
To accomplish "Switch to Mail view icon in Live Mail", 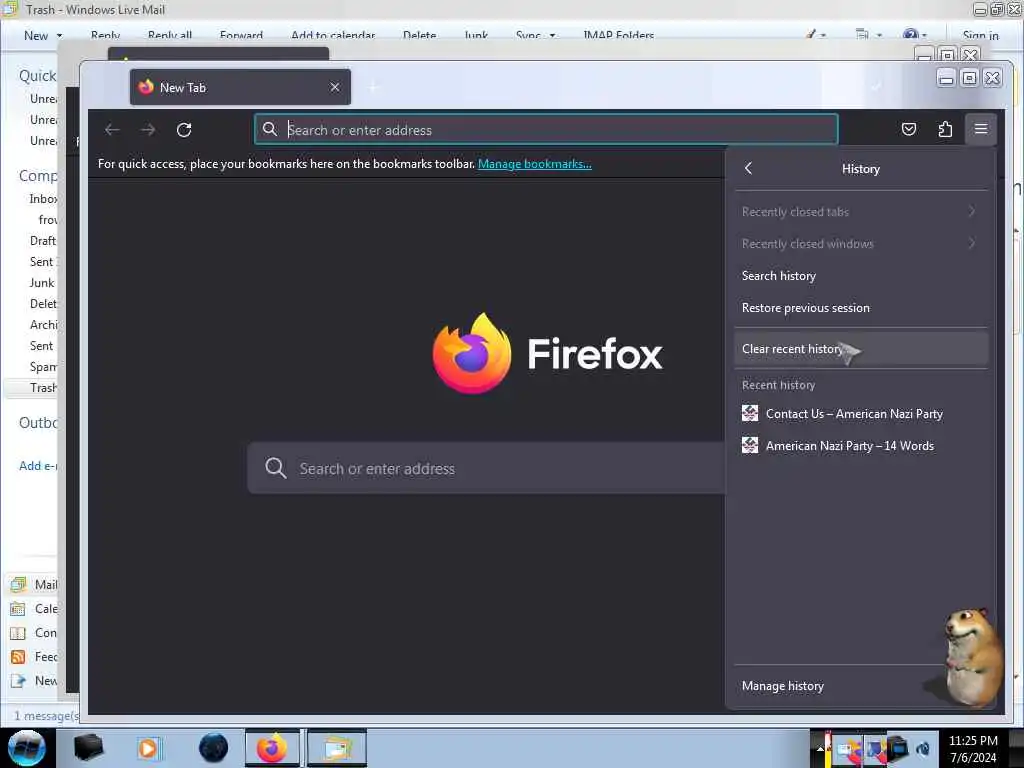I will click(x=18, y=584).
